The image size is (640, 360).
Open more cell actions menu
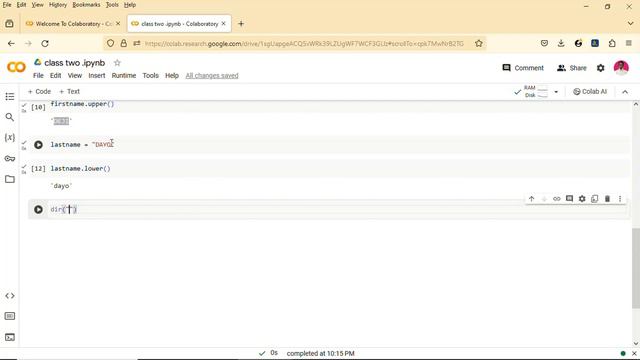click(x=620, y=199)
